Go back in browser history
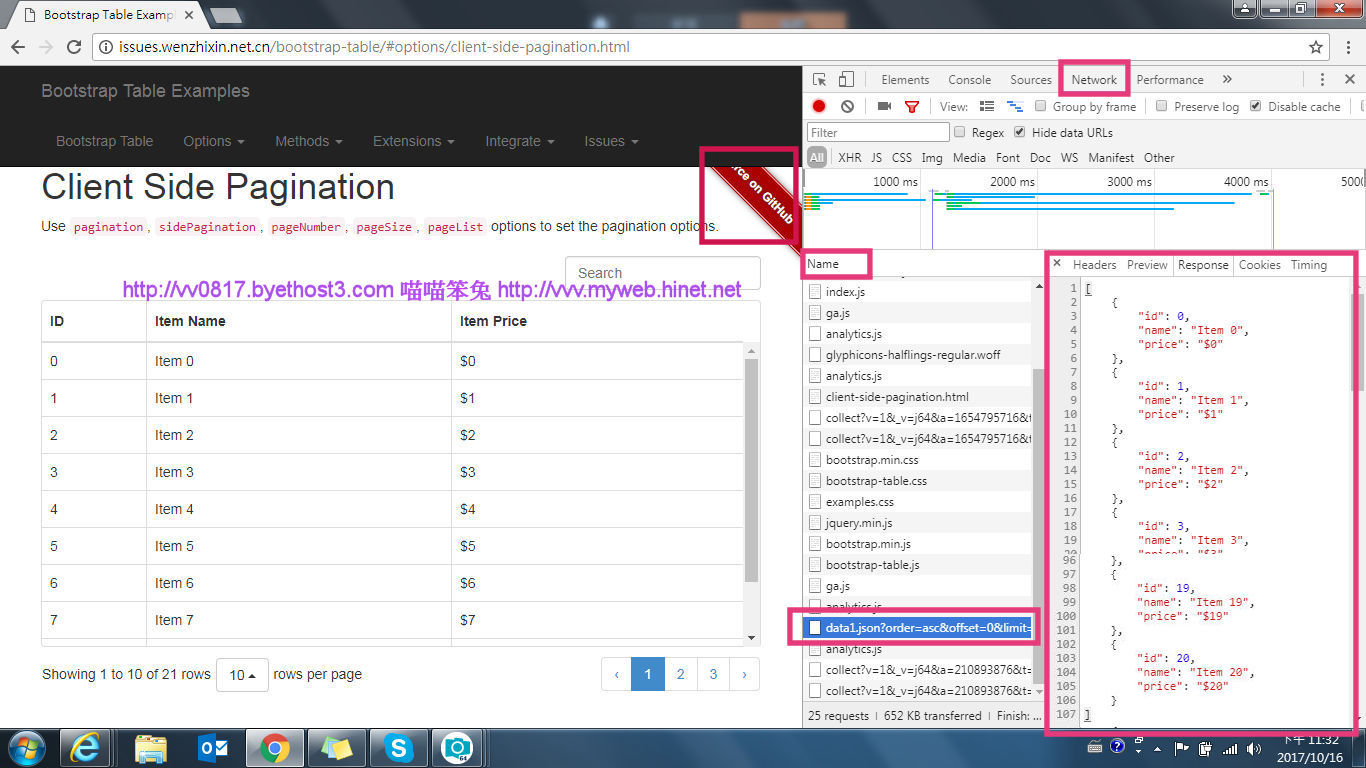This screenshot has width=1366, height=768. point(18,47)
